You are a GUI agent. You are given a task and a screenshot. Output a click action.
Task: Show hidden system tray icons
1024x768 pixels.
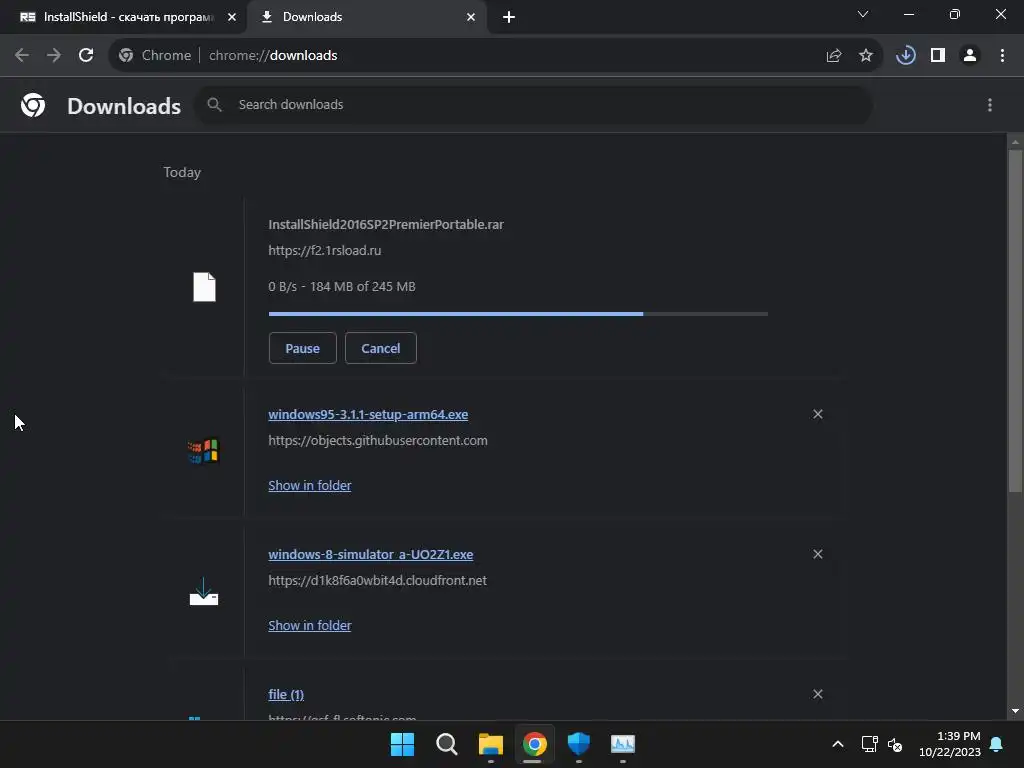(838, 744)
